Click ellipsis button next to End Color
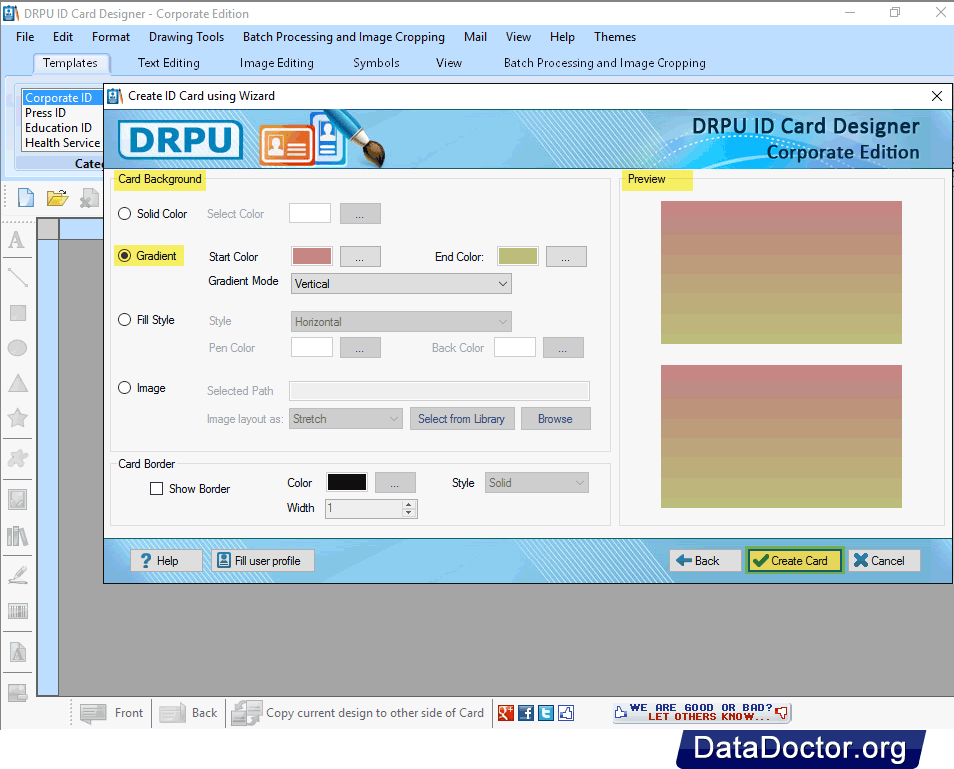Image resolution: width=954 pixels, height=769 pixels. pyautogui.click(x=566, y=257)
